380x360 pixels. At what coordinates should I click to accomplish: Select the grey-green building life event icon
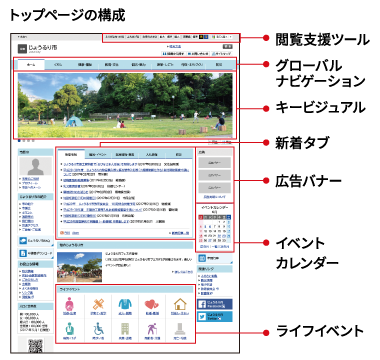point(125,329)
